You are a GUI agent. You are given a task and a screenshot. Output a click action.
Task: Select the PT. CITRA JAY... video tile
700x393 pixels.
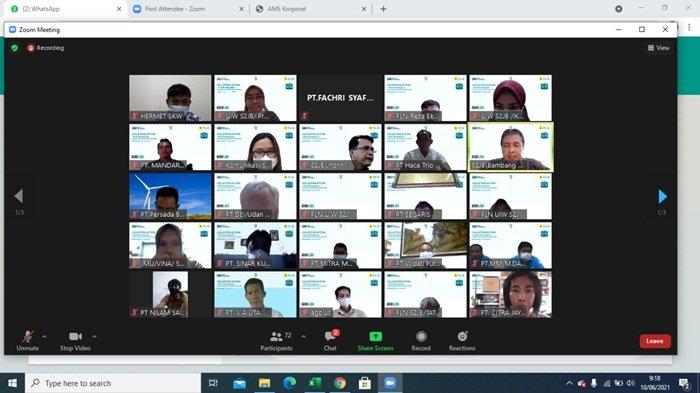(x=511, y=294)
